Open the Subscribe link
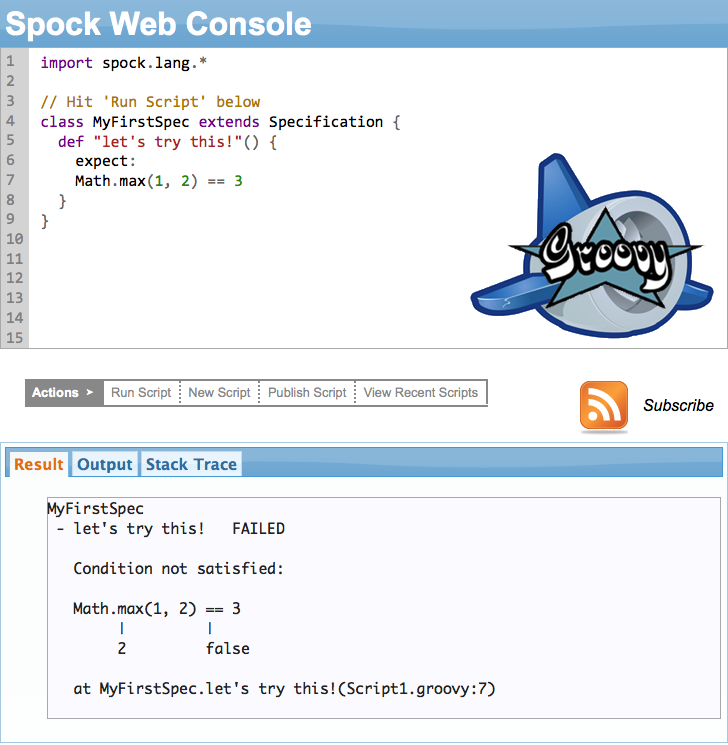 (x=678, y=405)
